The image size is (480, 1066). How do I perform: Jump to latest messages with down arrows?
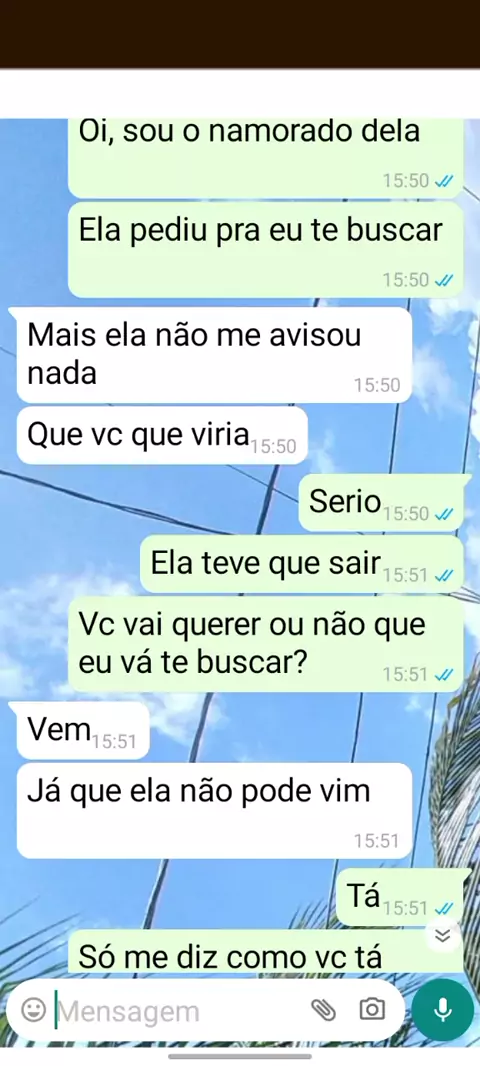point(443,936)
